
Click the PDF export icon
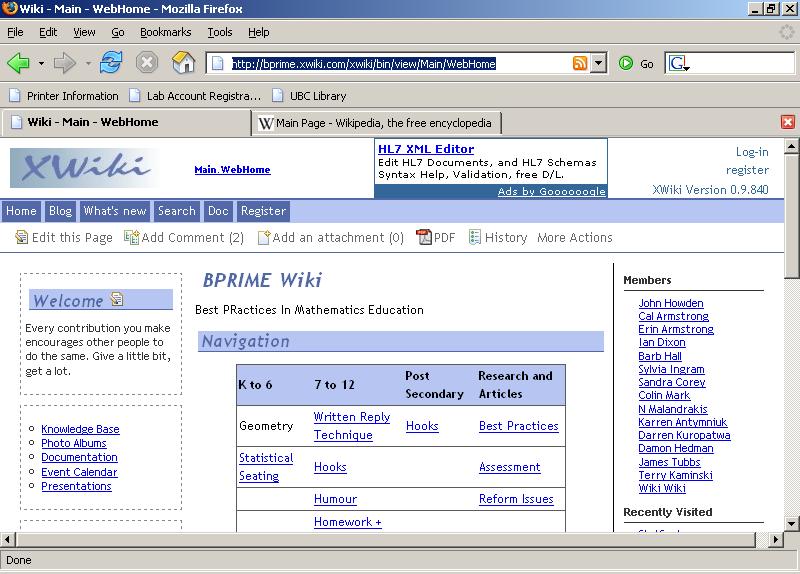424,237
